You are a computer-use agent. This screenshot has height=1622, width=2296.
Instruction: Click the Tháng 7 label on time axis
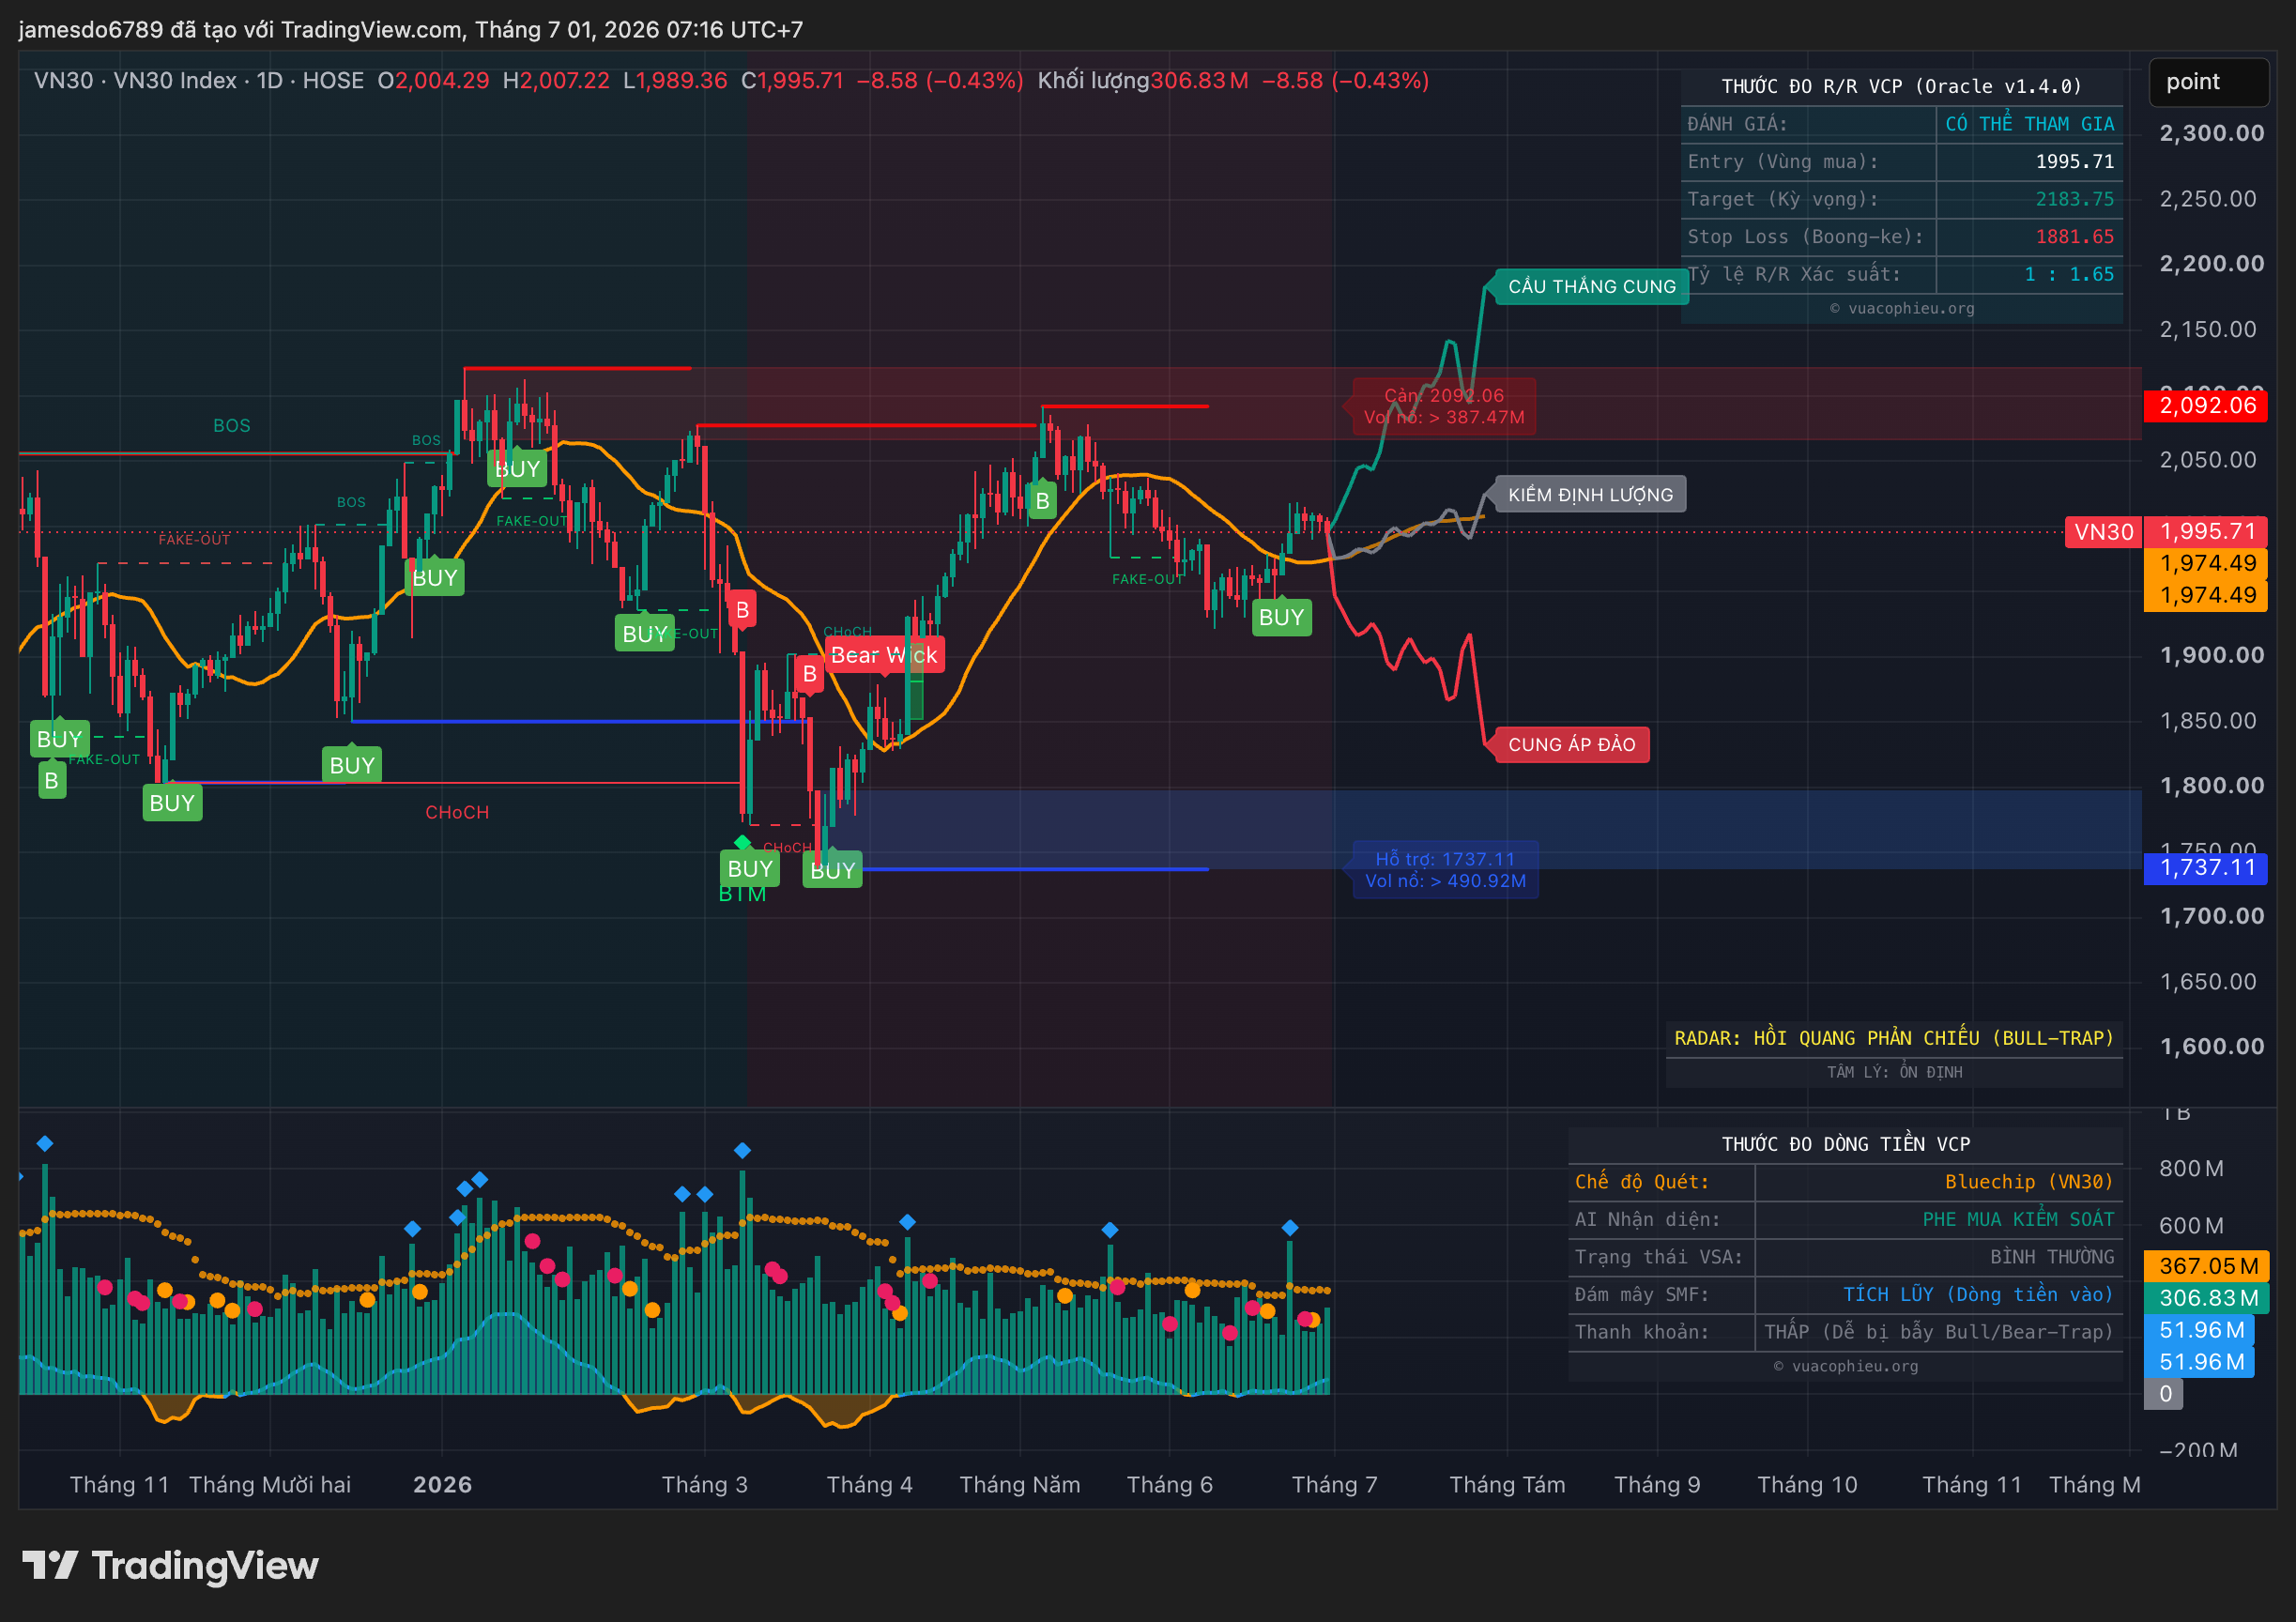click(x=1334, y=1484)
